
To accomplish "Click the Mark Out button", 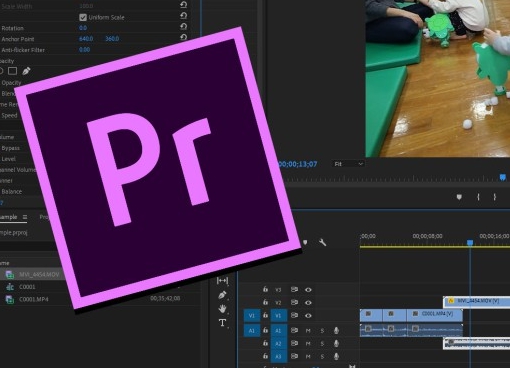I will pyautogui.click(x=495, y=197).
